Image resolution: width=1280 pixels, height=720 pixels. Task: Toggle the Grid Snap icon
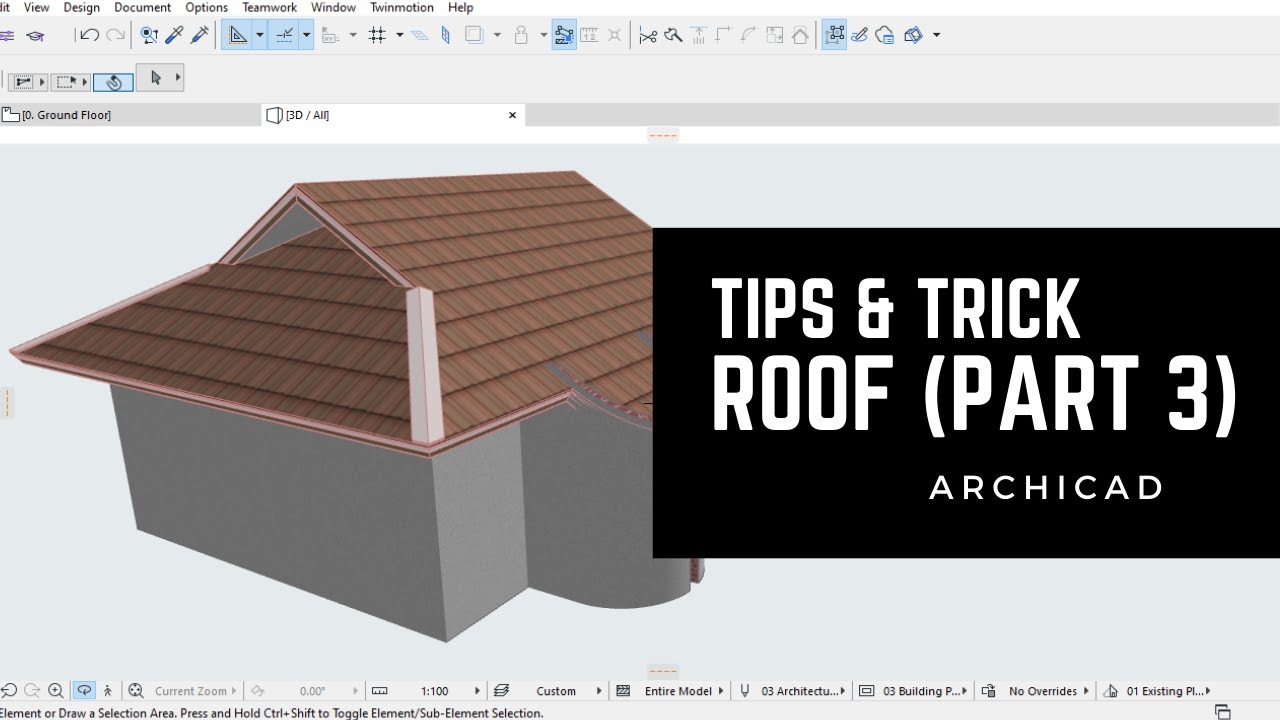click(377, 35)
